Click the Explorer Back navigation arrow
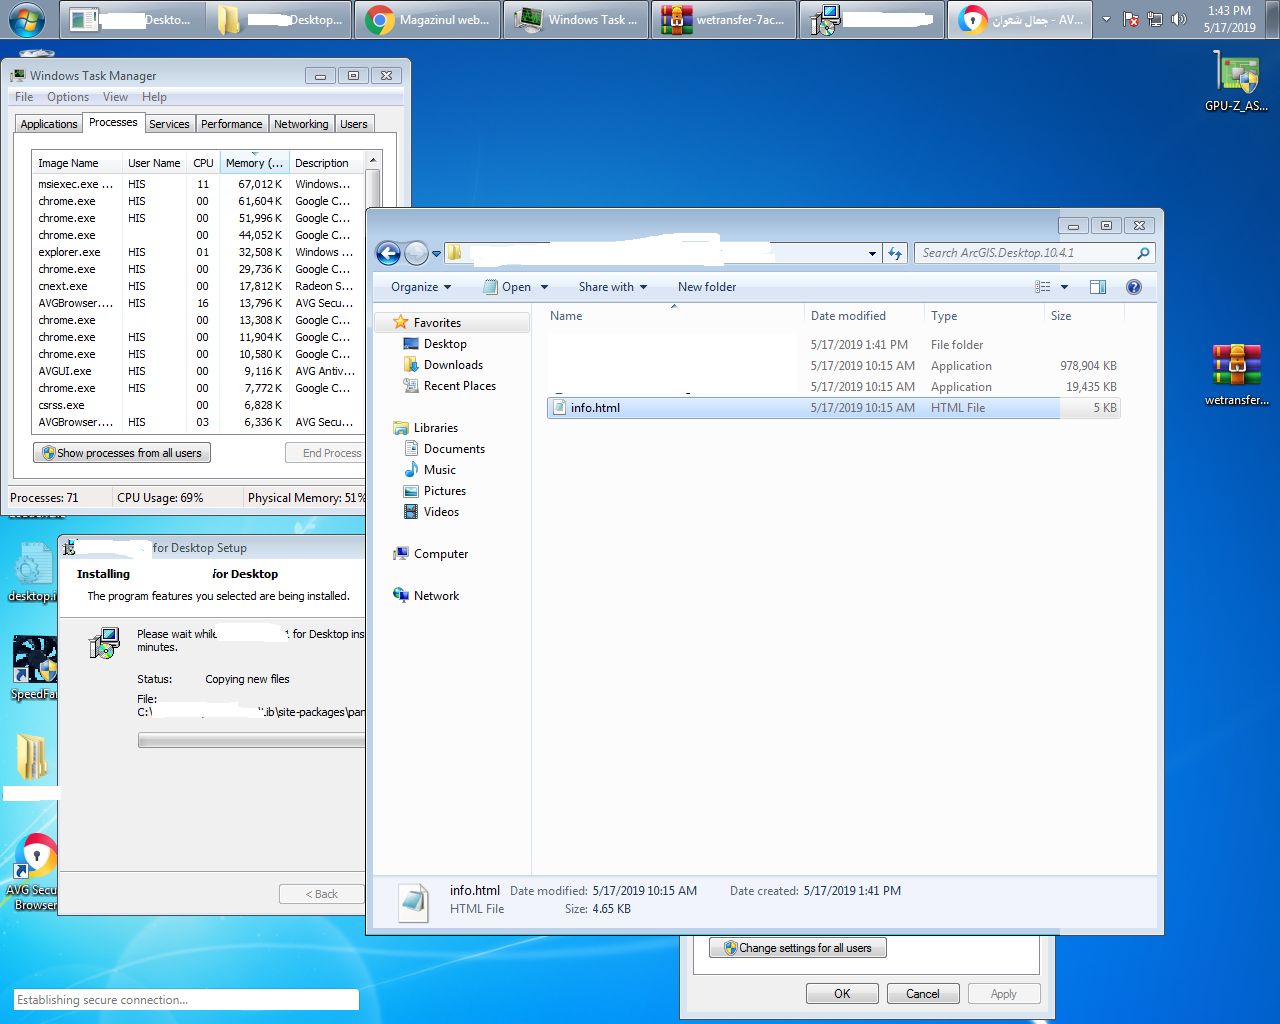The height and width of the screenshot is (1024, 1280). [389, 253]
